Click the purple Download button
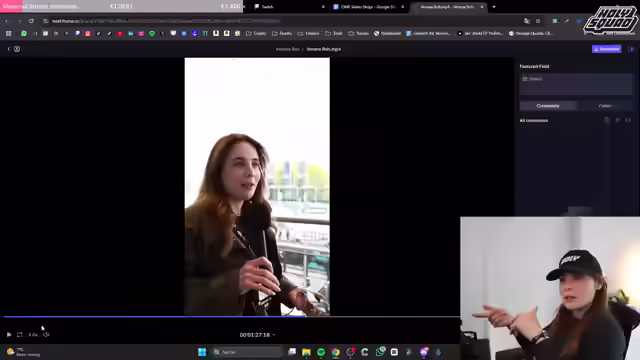This screenshot has height=360, width=640. (607, 49)
